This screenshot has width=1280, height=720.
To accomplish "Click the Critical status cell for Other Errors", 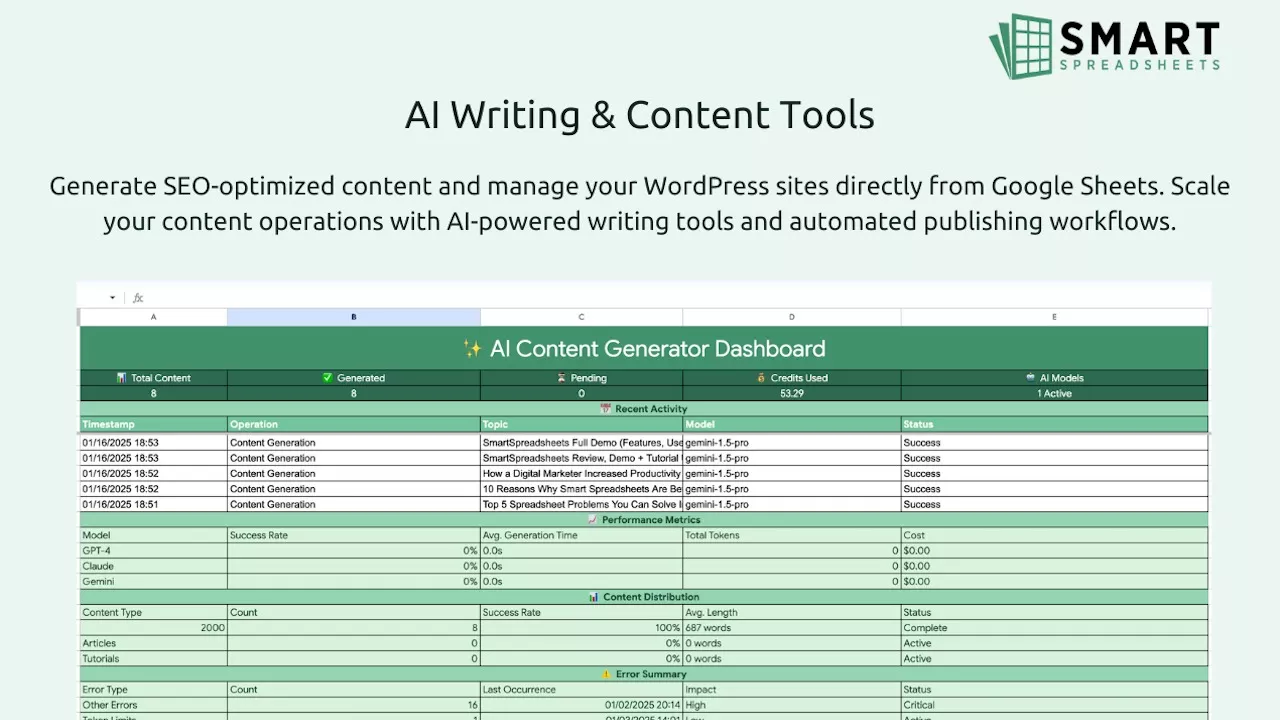I will 1054,705.
